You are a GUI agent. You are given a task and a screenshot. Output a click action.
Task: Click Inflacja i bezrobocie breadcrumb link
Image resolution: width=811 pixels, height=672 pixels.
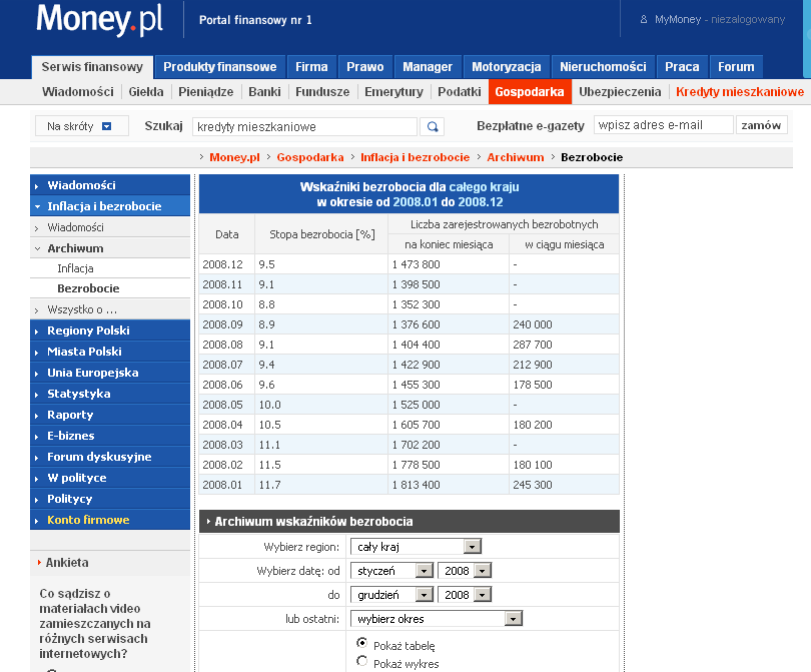415,157
